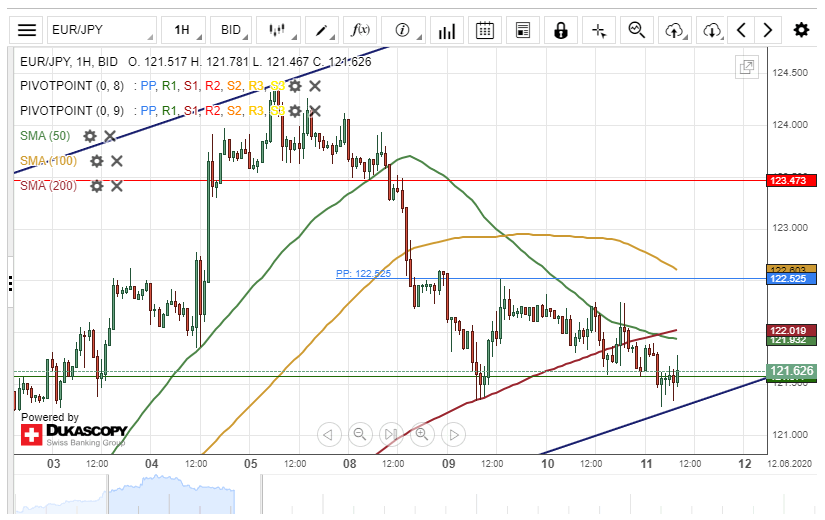Pan chart left with circular arrow button
Screen dimensions: 825x520
pyautogui.click(x=329, y=435)
